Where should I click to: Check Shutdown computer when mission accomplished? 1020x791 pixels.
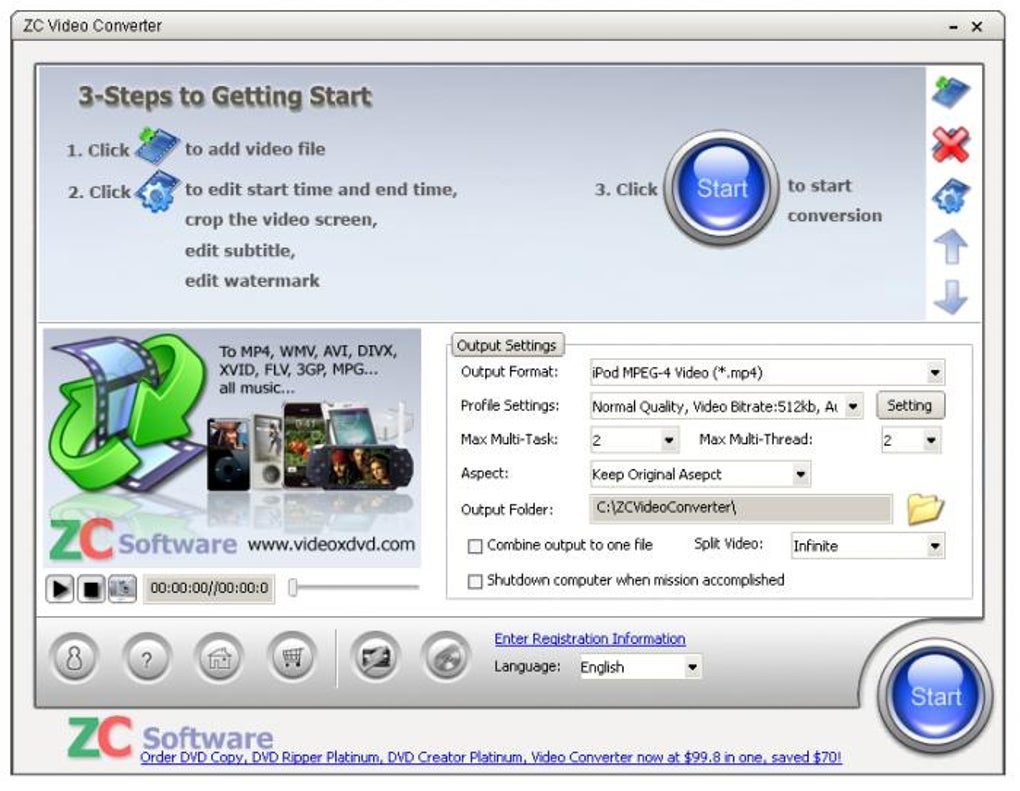(476, 581)
